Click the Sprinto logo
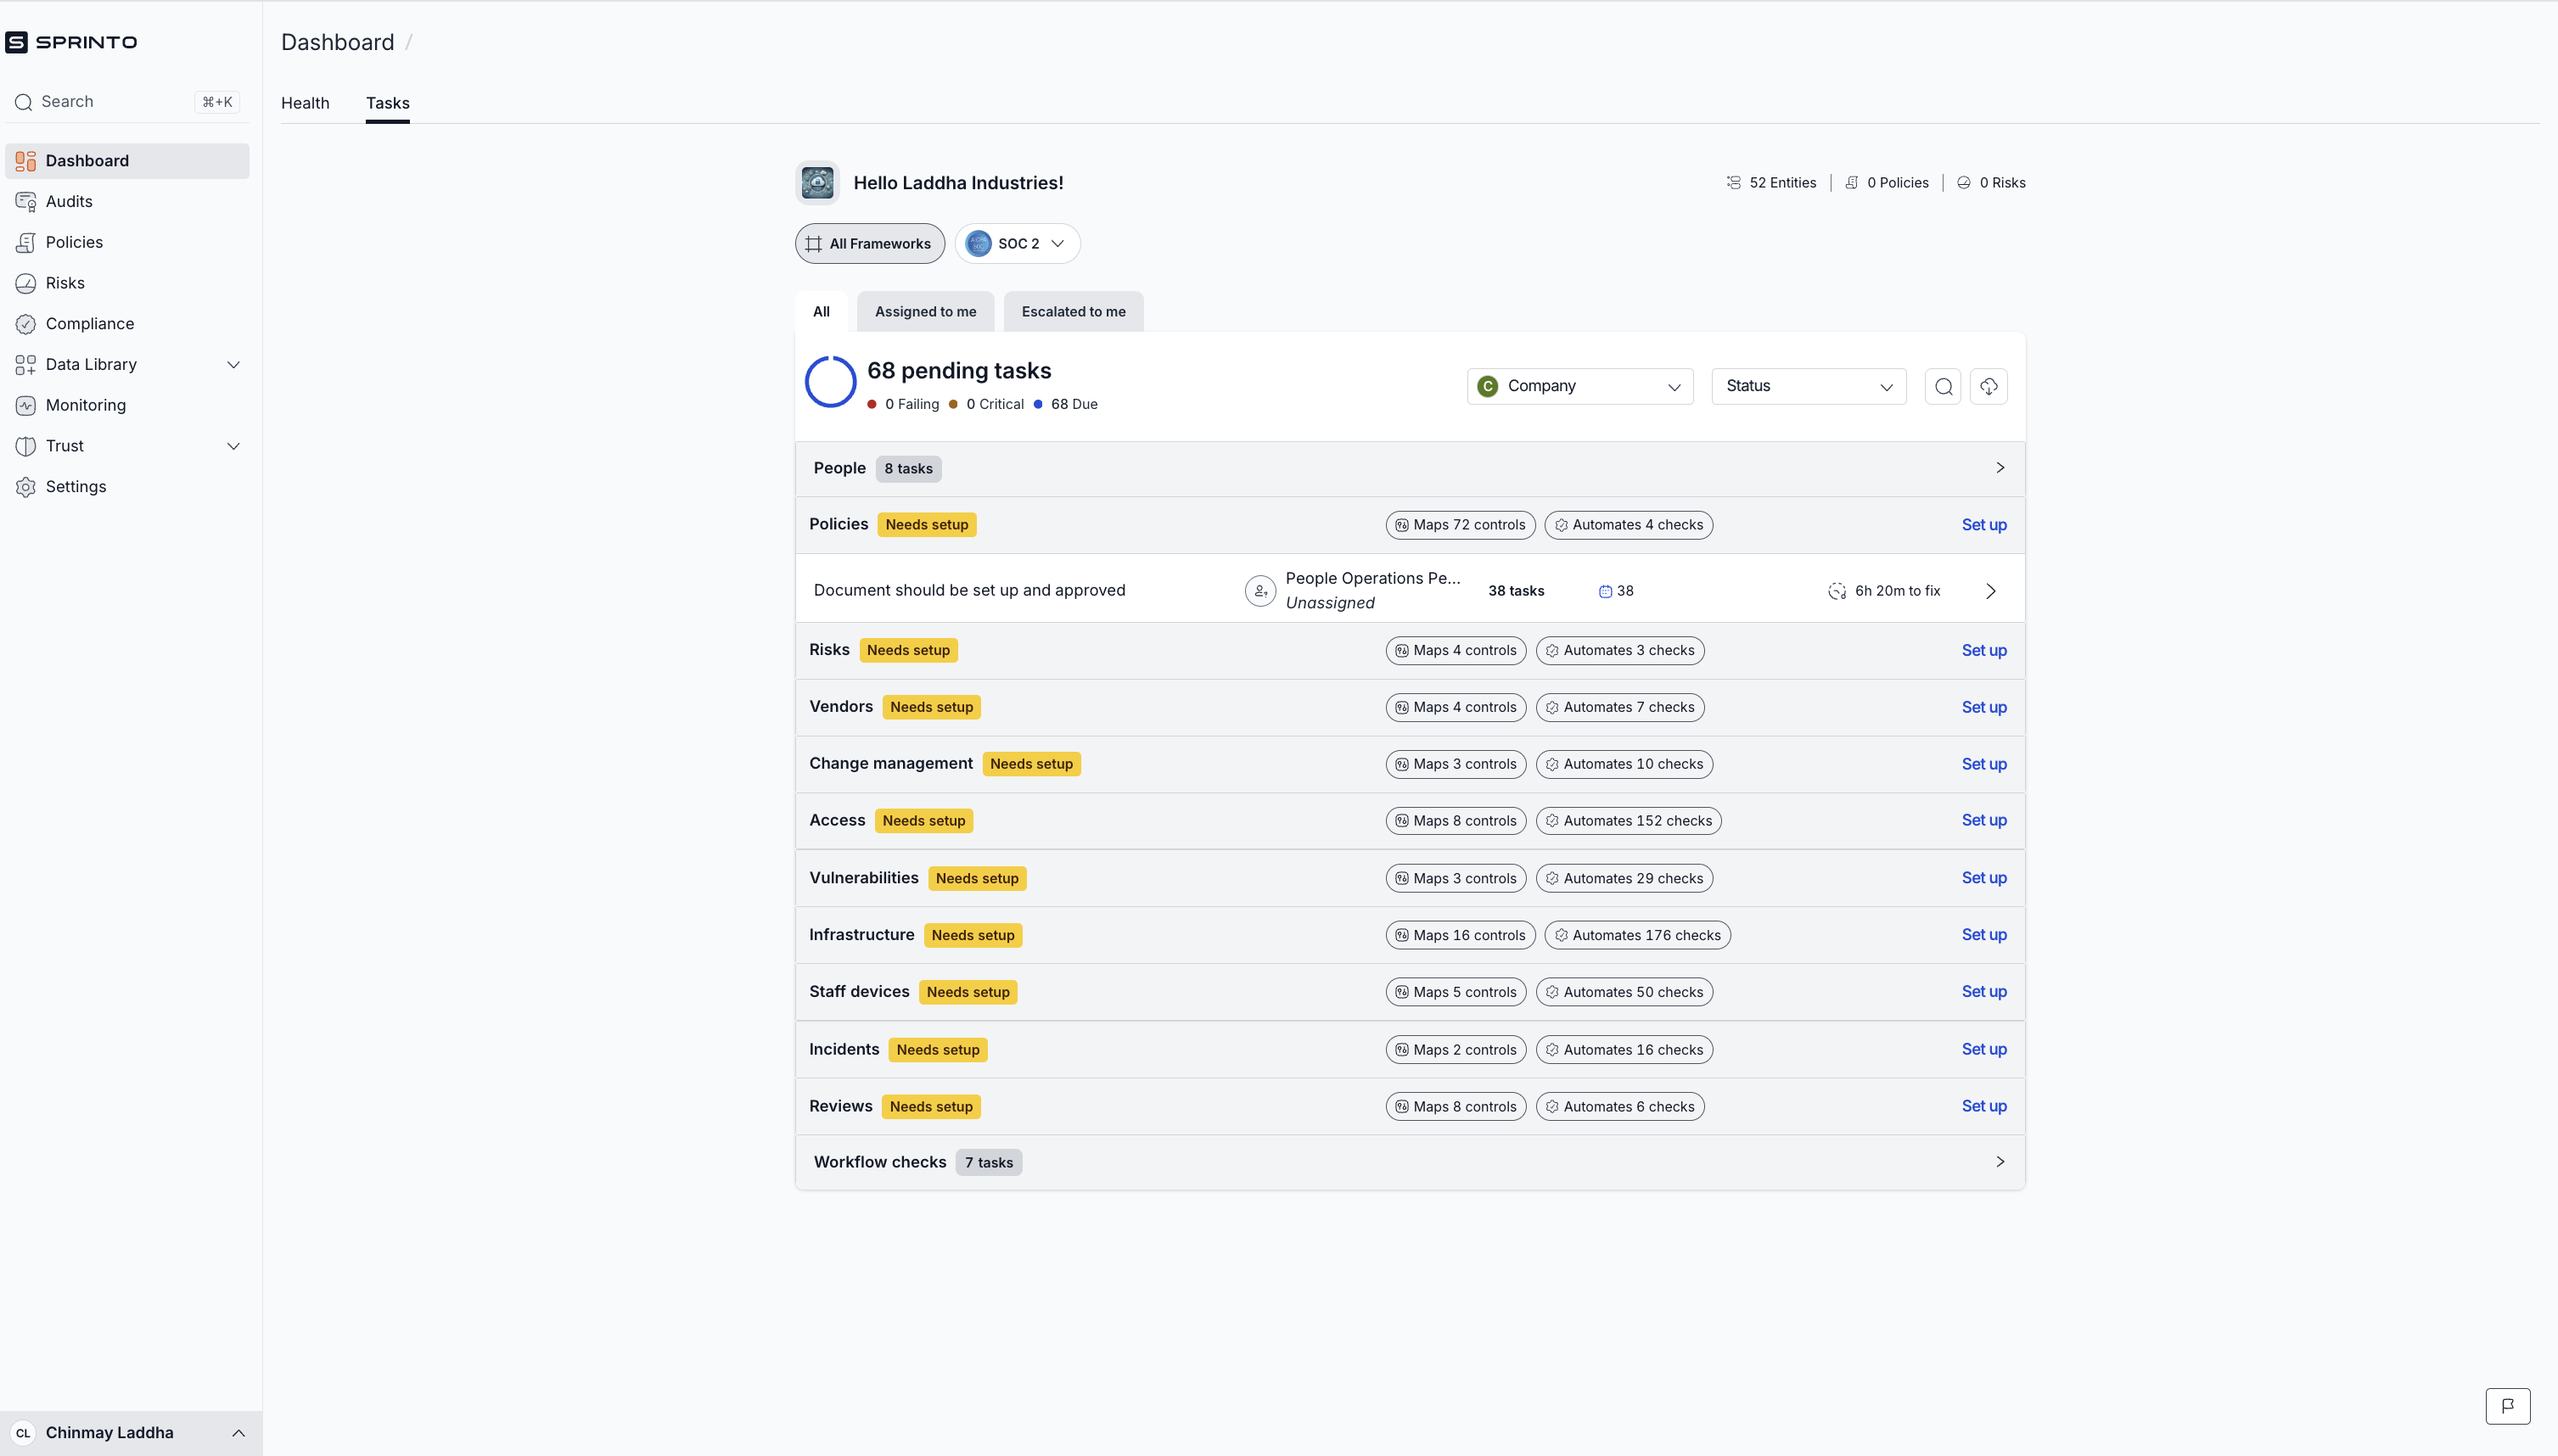 71,42
